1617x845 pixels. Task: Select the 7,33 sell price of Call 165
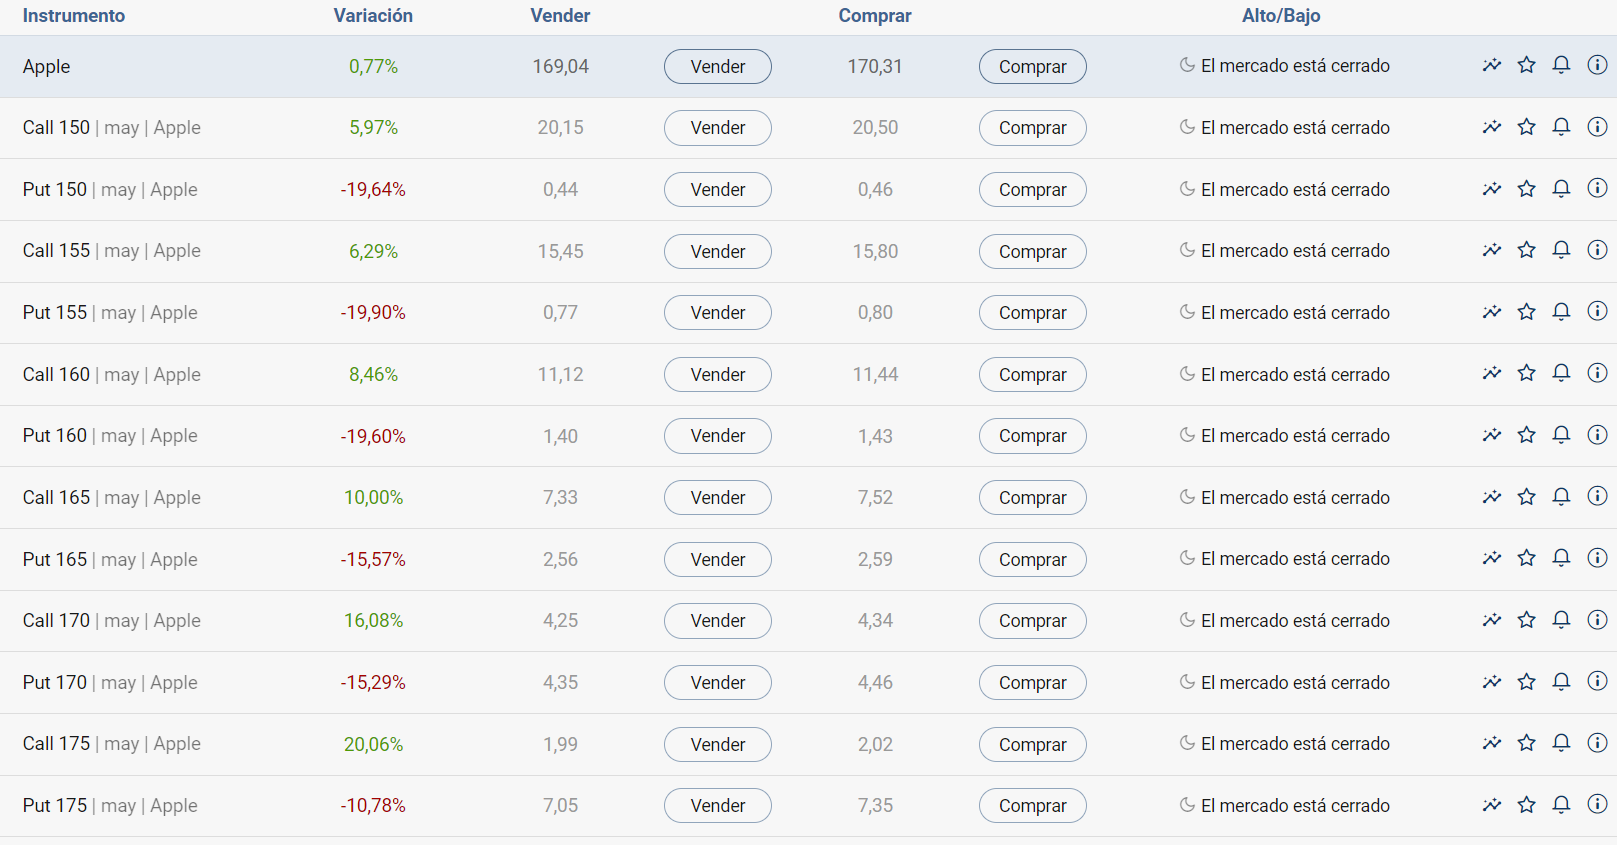(560, 498)
